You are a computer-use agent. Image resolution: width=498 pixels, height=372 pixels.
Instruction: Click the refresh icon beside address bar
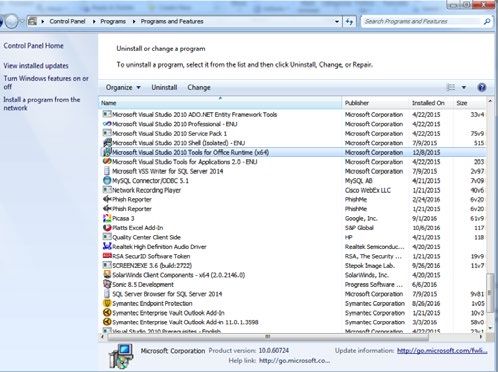click(x=349, y=21)
